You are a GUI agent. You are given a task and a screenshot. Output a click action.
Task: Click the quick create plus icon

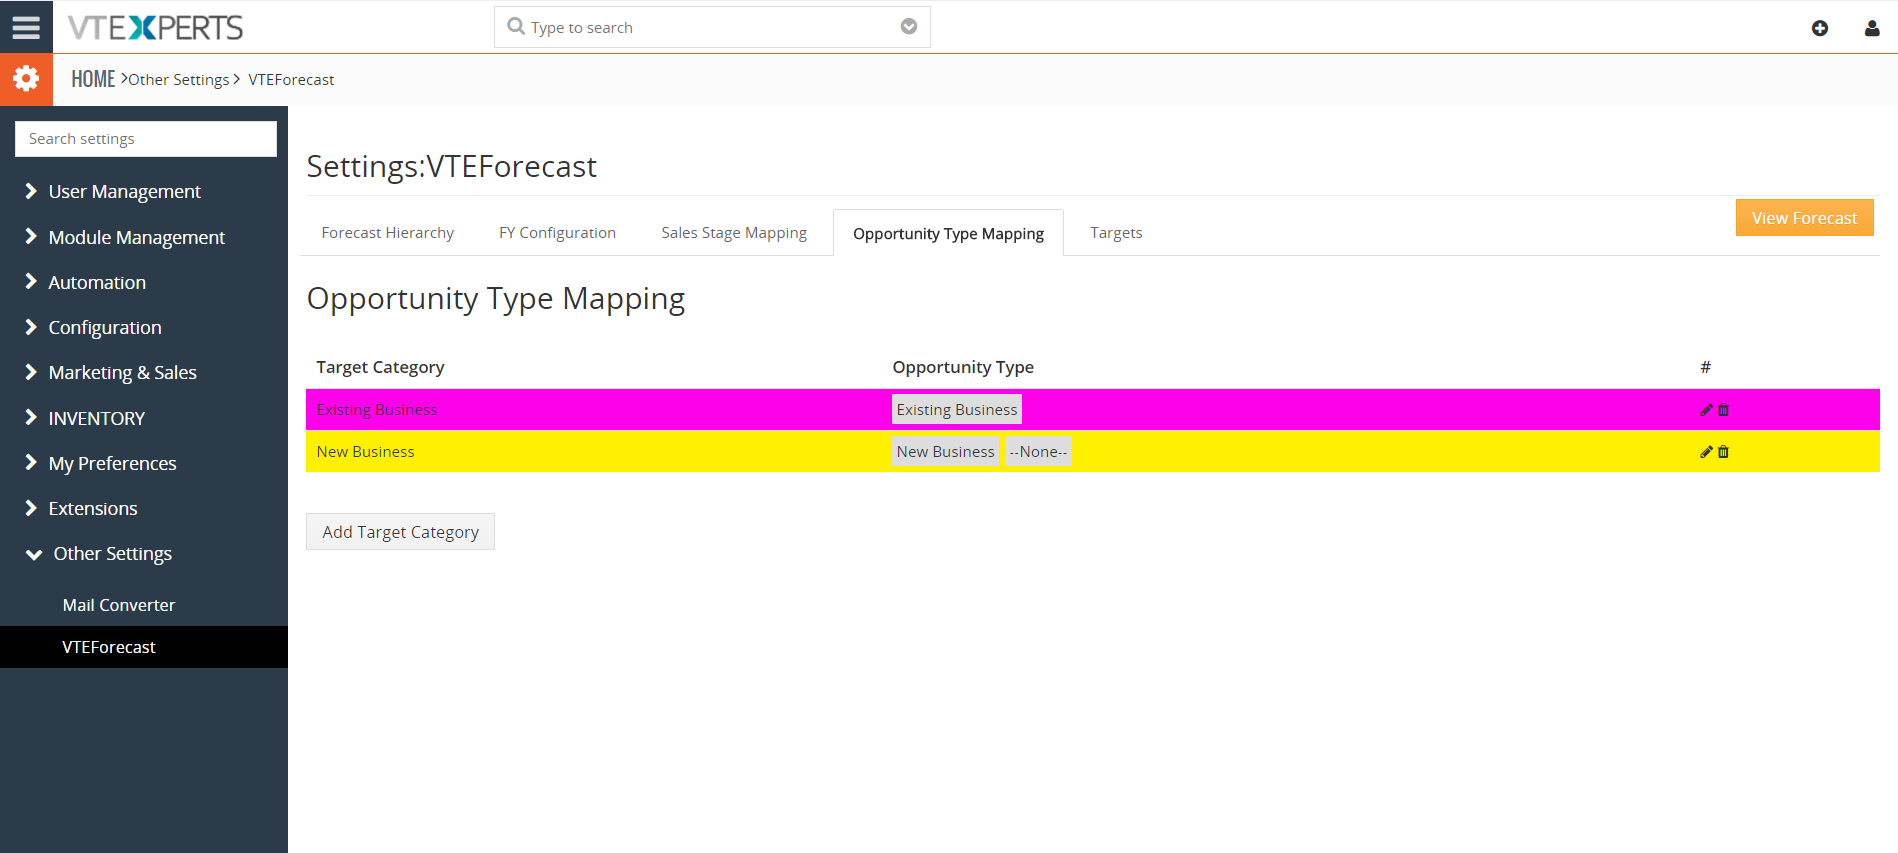(x=1820, y=28)
